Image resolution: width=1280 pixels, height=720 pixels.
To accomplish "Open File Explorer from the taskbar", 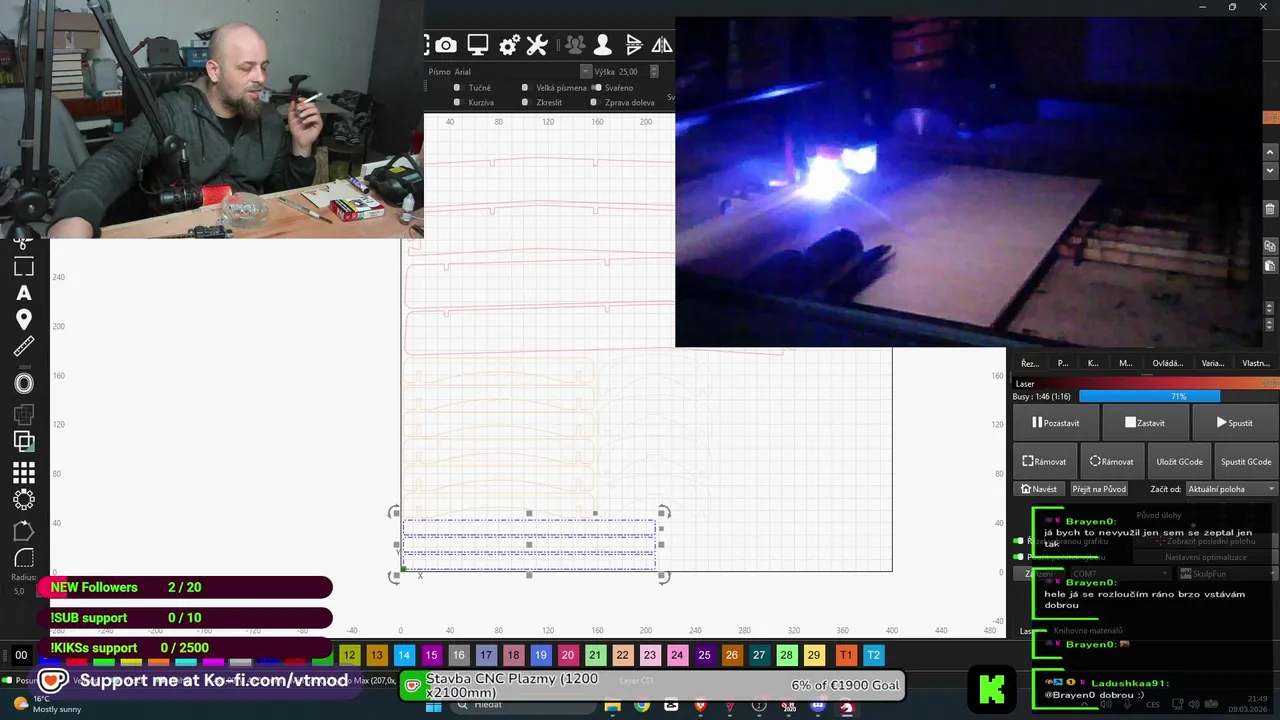I will (611, 707).
